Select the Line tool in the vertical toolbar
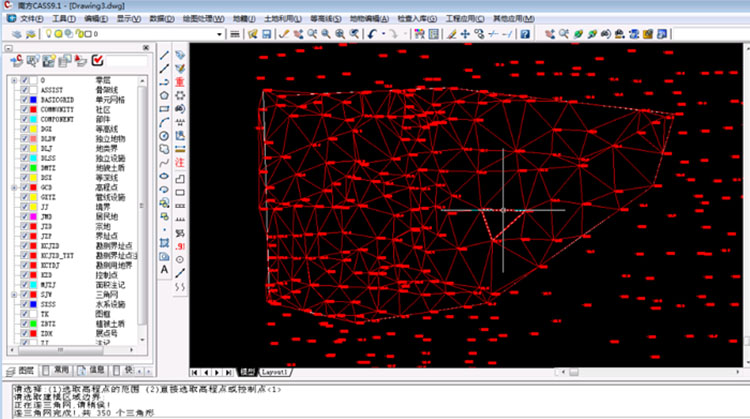750x419 pixels. click(x=164, y=55)
